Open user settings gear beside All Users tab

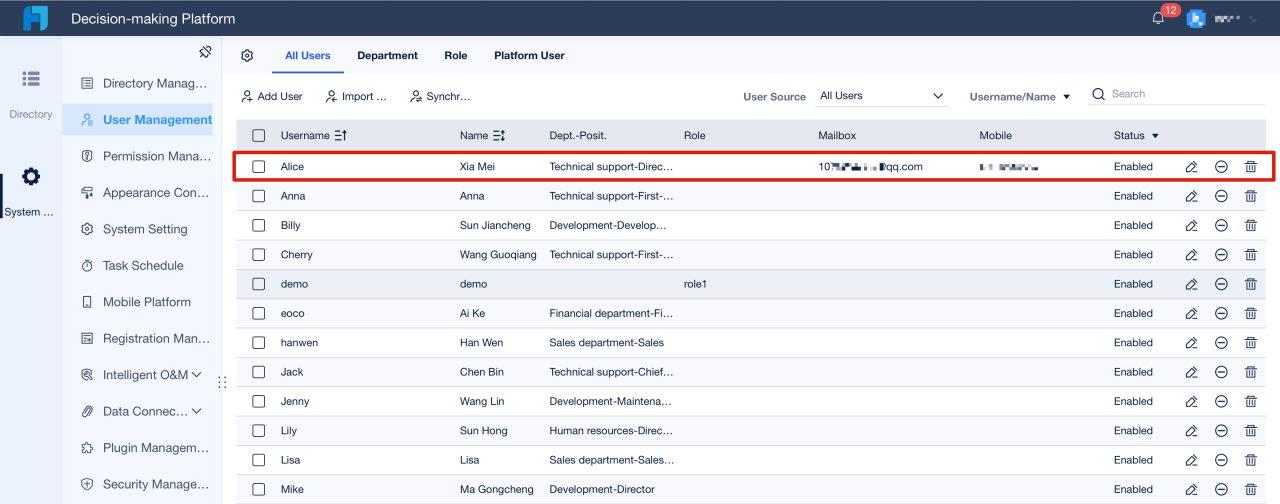[247, 56]
